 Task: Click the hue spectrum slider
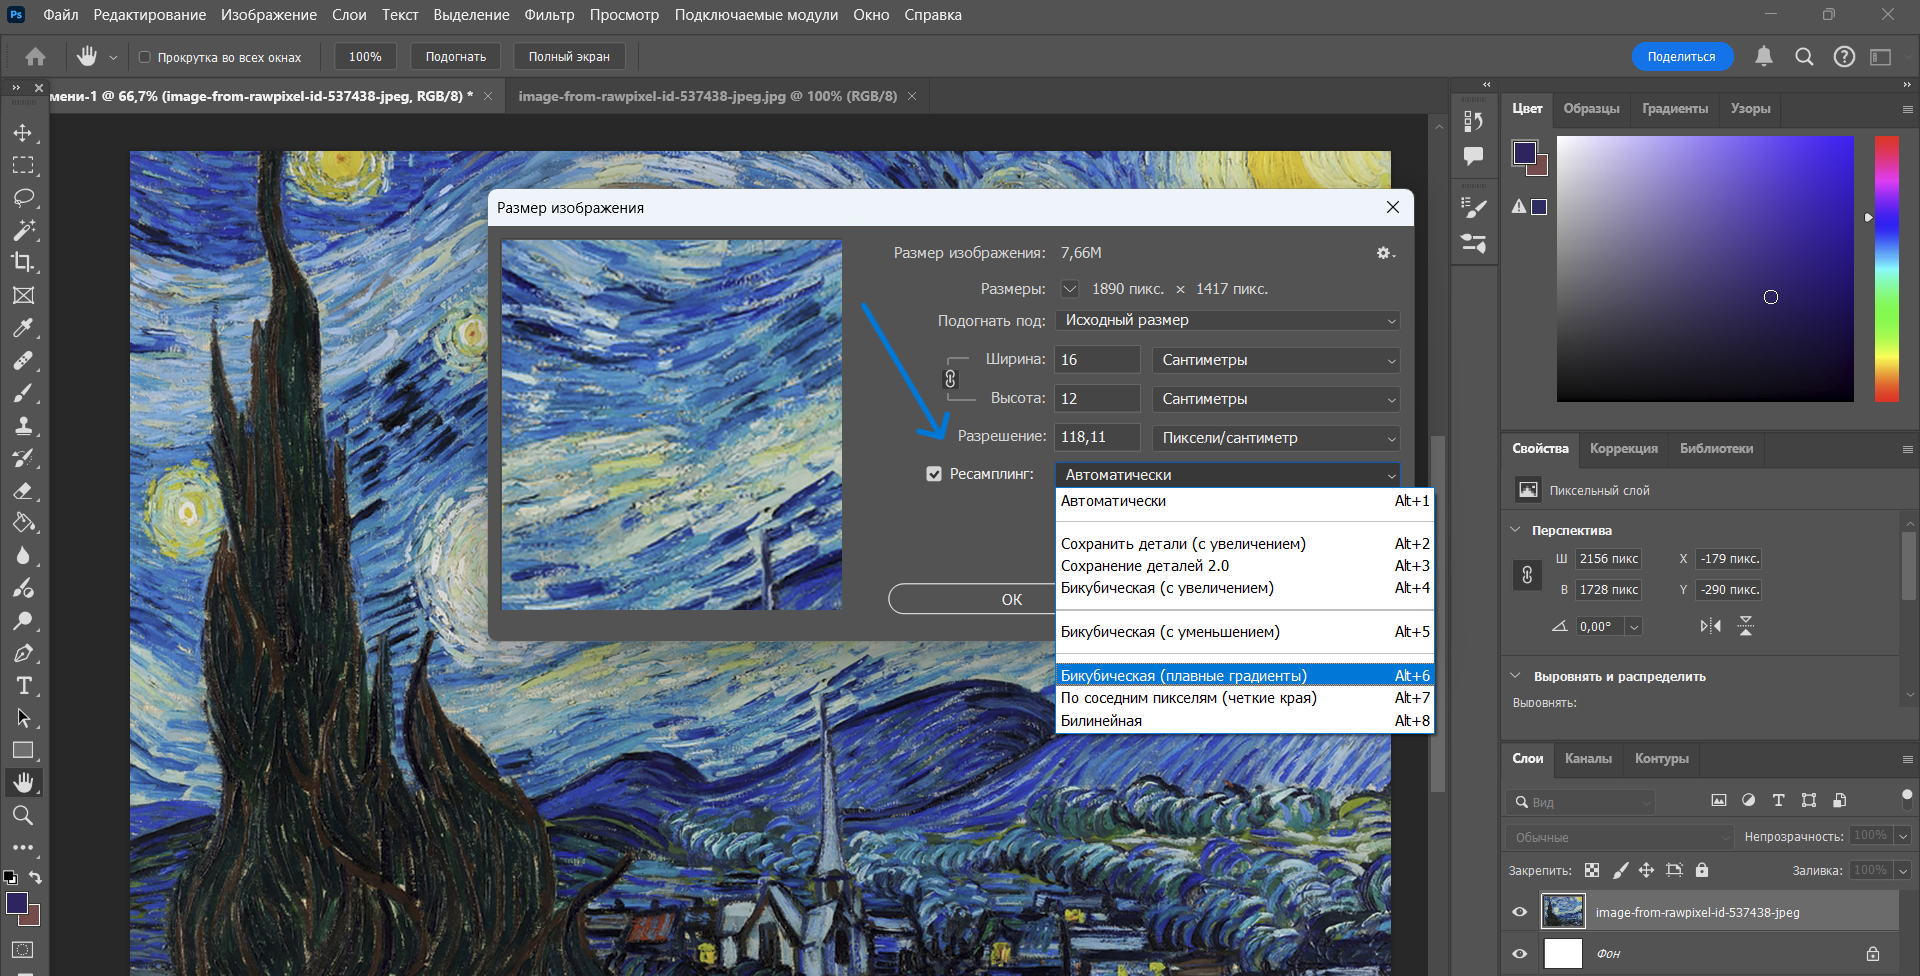click(x=1887, y=269)
